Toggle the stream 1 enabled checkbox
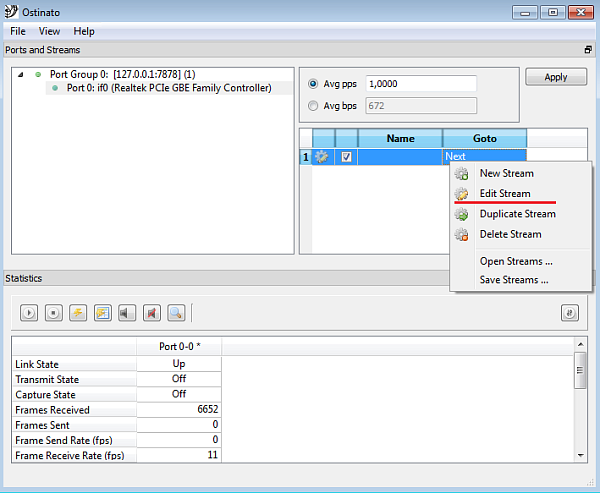Viewport: 600px width, 493px height. coord(346,157)
